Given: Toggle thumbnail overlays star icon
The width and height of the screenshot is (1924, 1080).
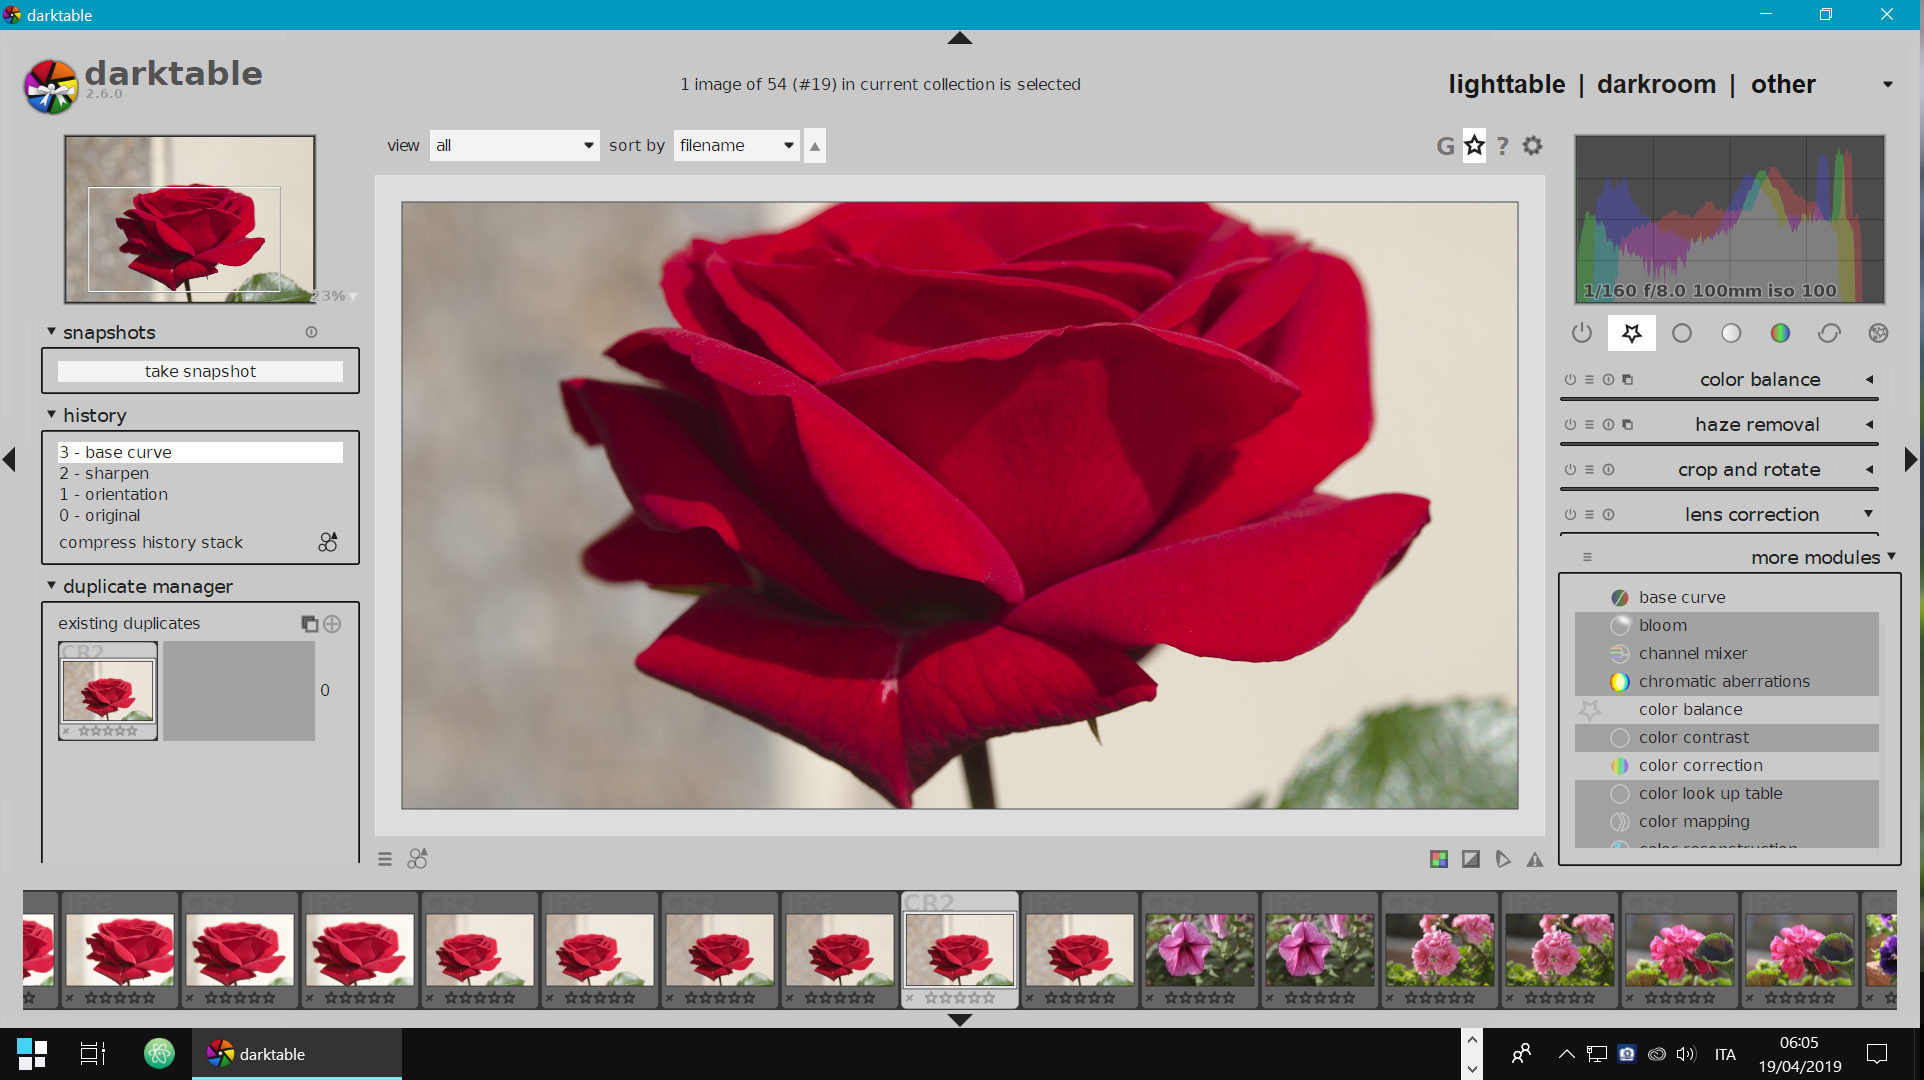Looking at the screenshot, I should pos(1474,146).
